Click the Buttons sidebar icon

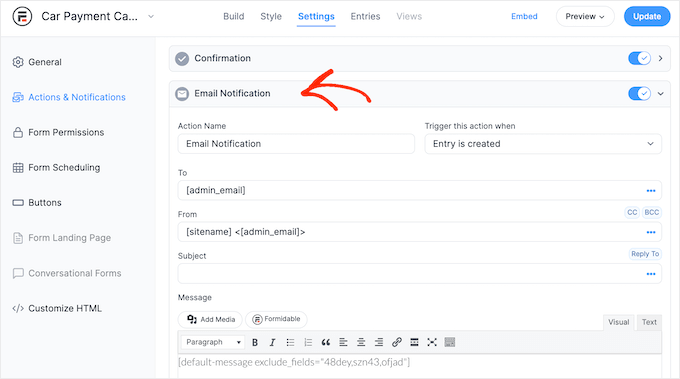(18, 203)
